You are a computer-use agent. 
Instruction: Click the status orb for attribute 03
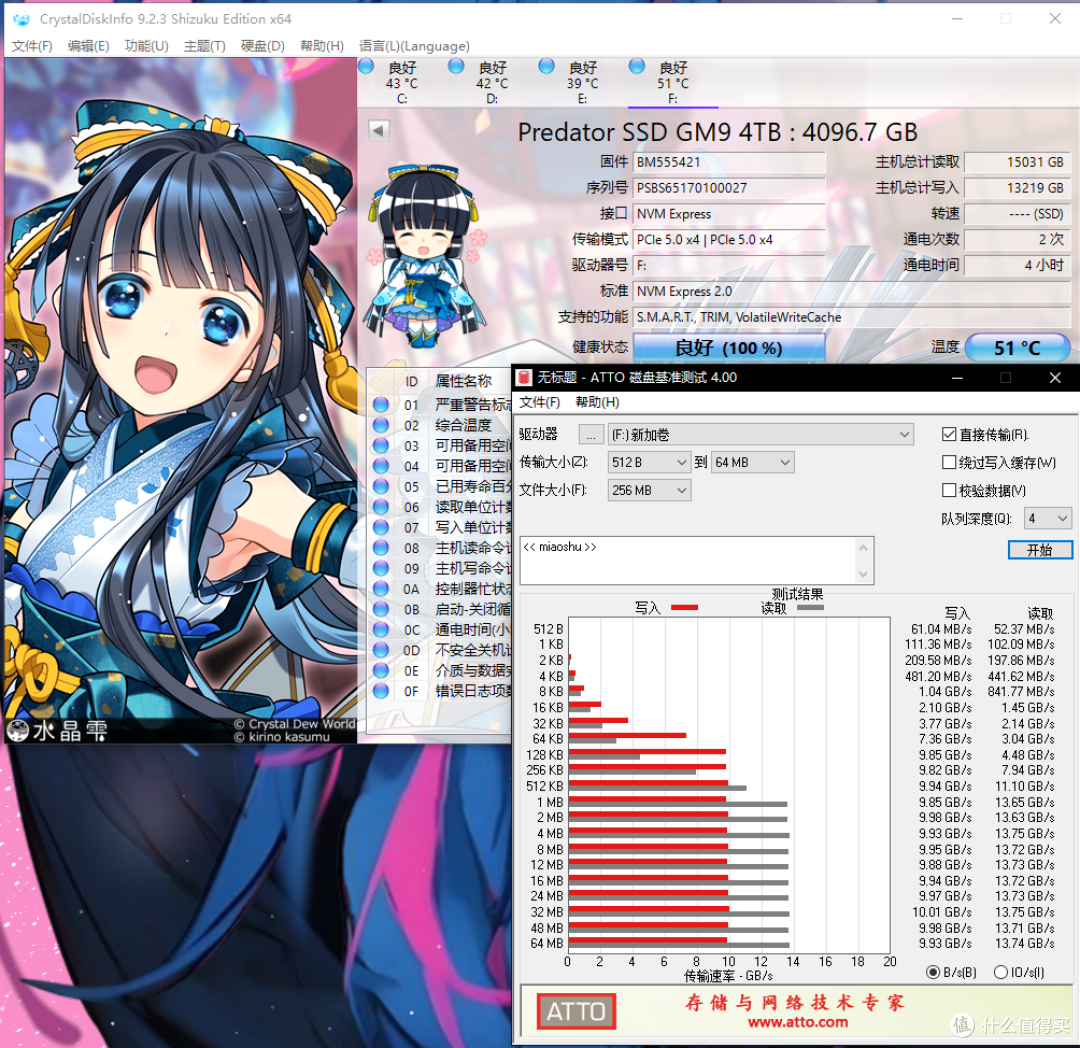click(x=381, y=446)
